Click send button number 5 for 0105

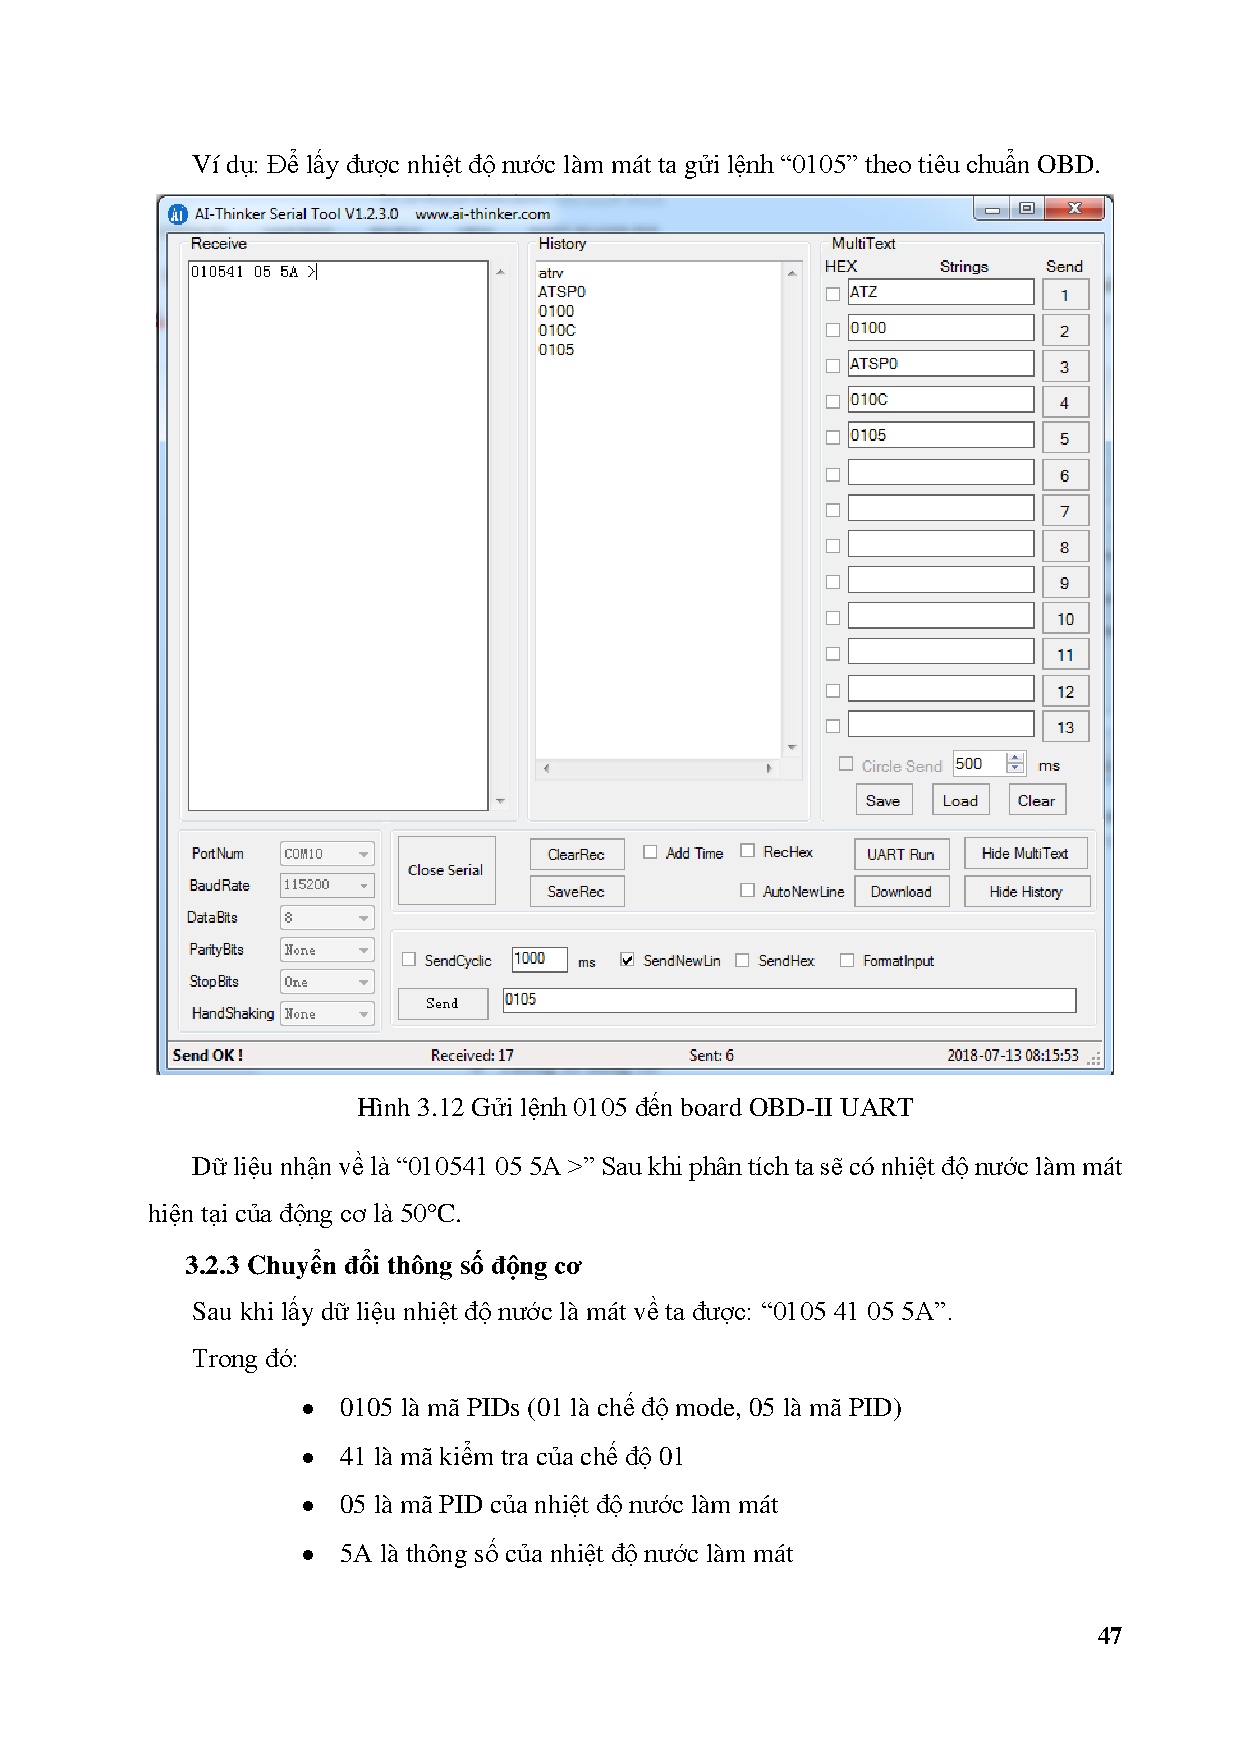click(x=1064, y=439)
